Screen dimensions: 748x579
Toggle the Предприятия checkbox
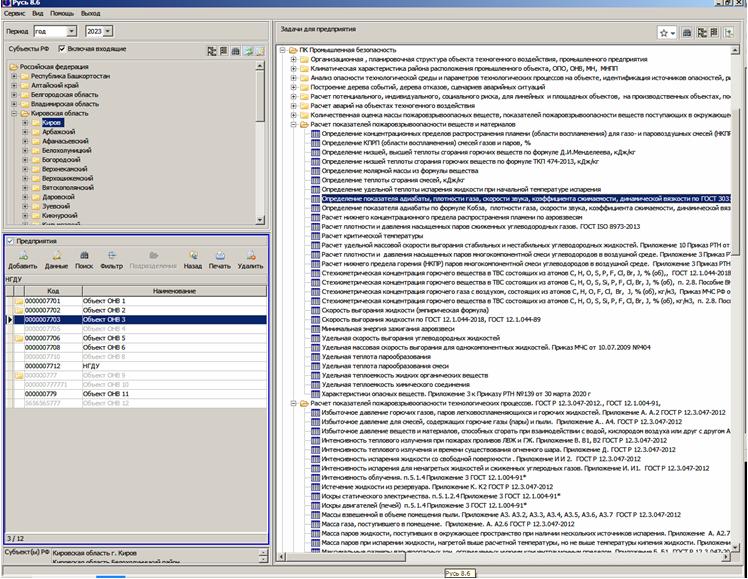point(10,241)
